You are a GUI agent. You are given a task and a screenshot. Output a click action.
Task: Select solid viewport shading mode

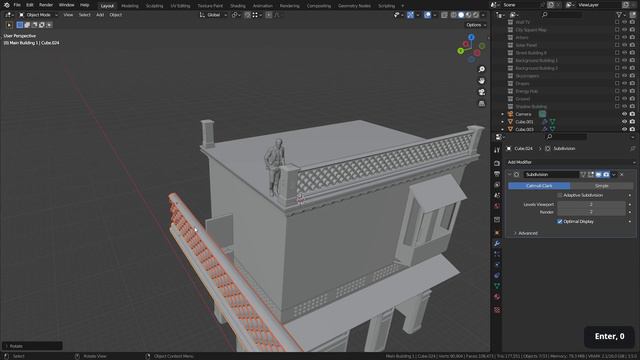coord(461,15)
